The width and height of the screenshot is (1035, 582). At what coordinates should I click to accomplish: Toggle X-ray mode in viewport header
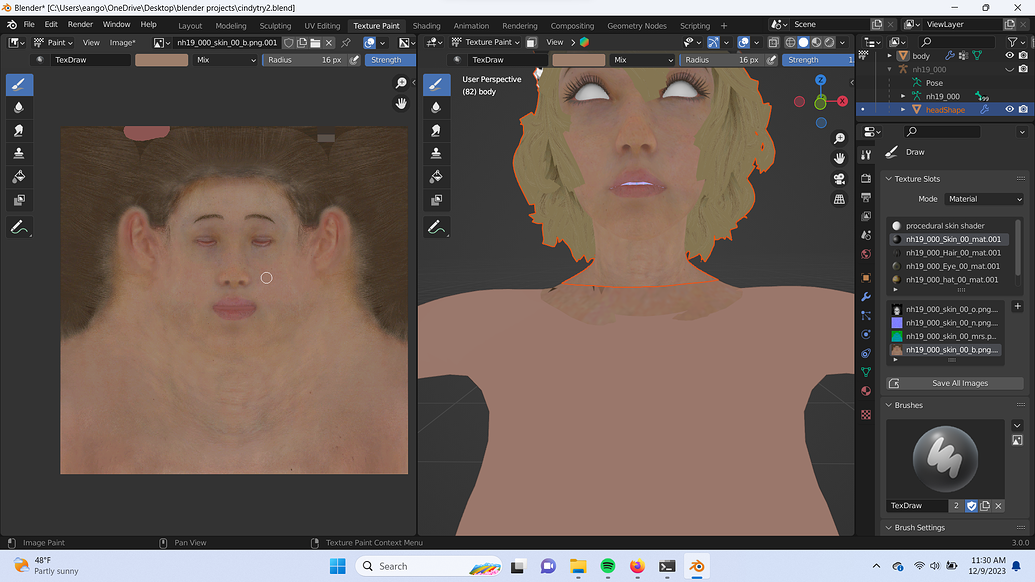tap(773, 42)
